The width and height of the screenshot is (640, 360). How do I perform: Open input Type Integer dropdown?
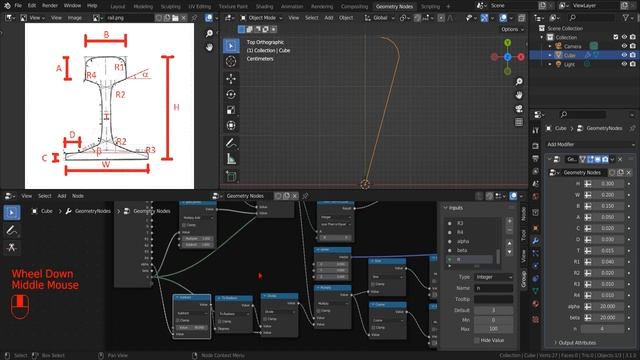pyautogui.click(x=493, y=277)
